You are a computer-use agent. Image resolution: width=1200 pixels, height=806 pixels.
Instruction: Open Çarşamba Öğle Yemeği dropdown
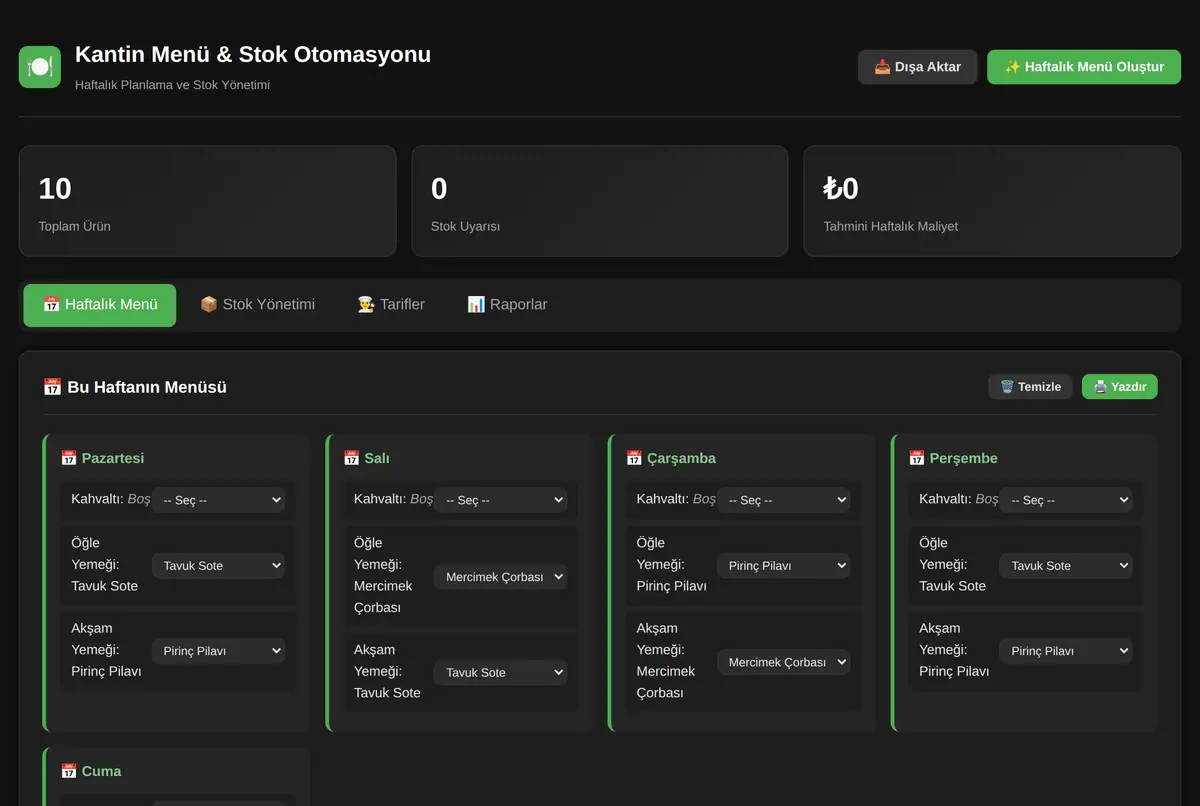783,565
